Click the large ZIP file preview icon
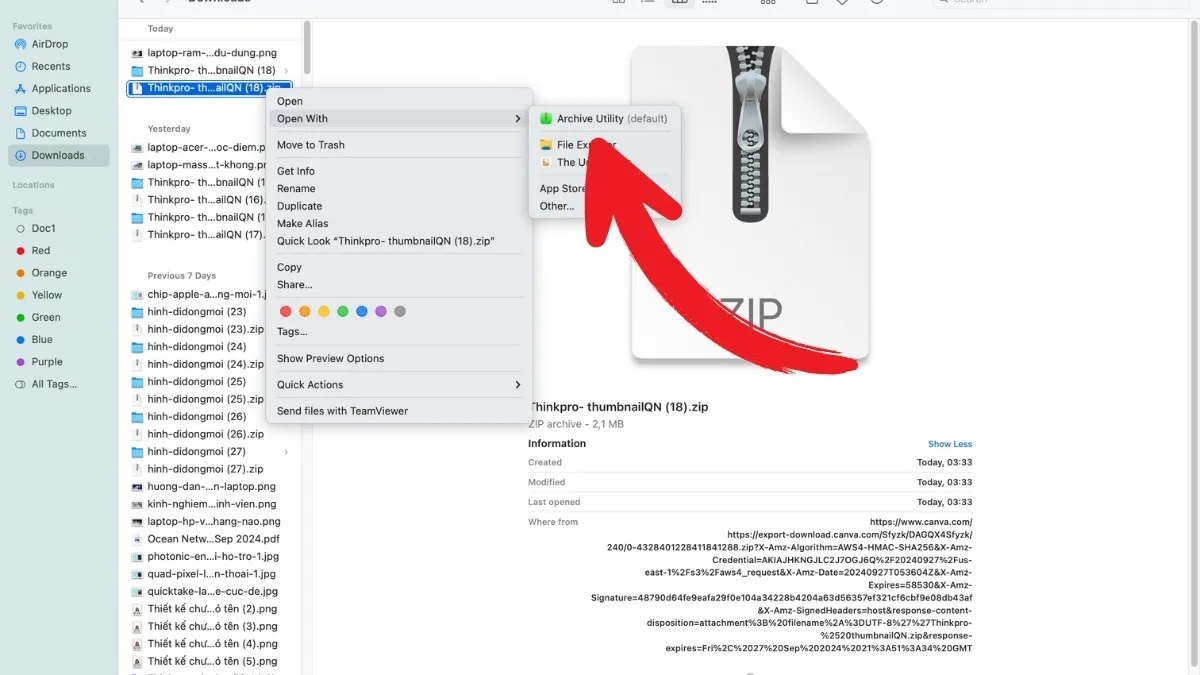 [x=750, y=205]
